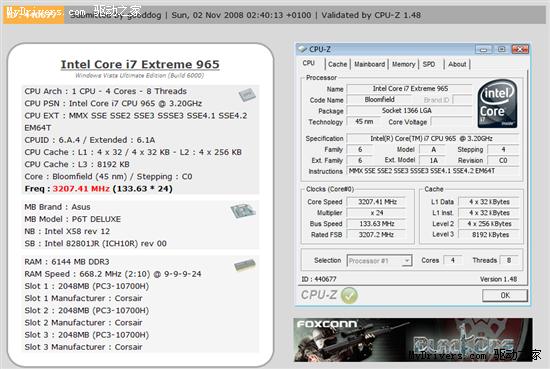
Task: Open the Cache tab in CPU-Z
Action: (337, 64)
